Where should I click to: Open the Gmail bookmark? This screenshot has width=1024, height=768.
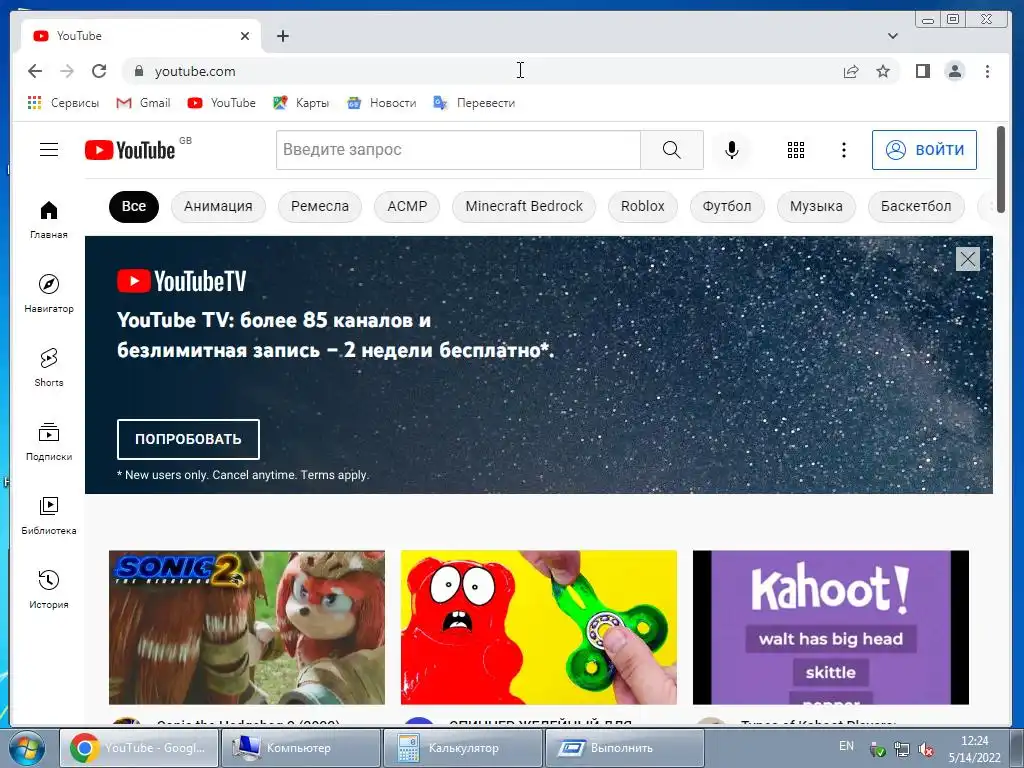click(143, 103)
